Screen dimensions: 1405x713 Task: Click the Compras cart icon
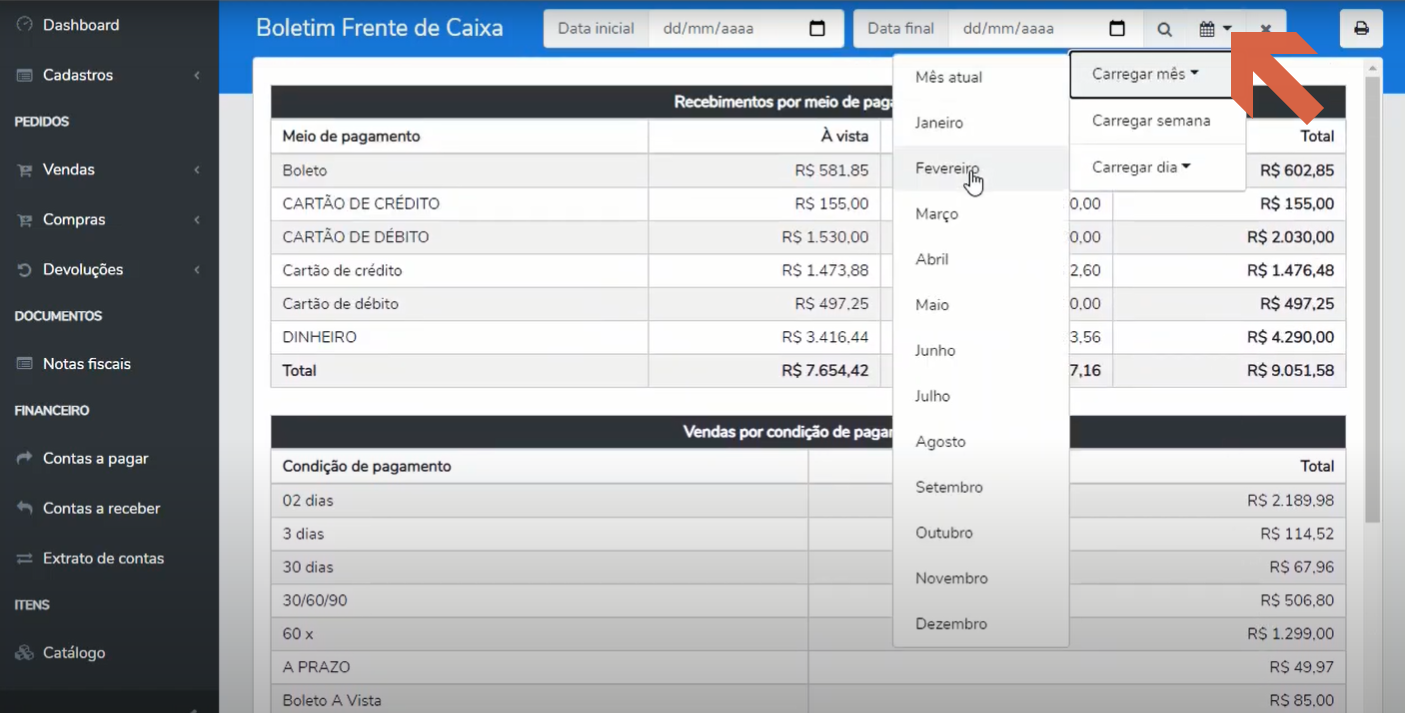pyautogui.click(x=25, y=220)
